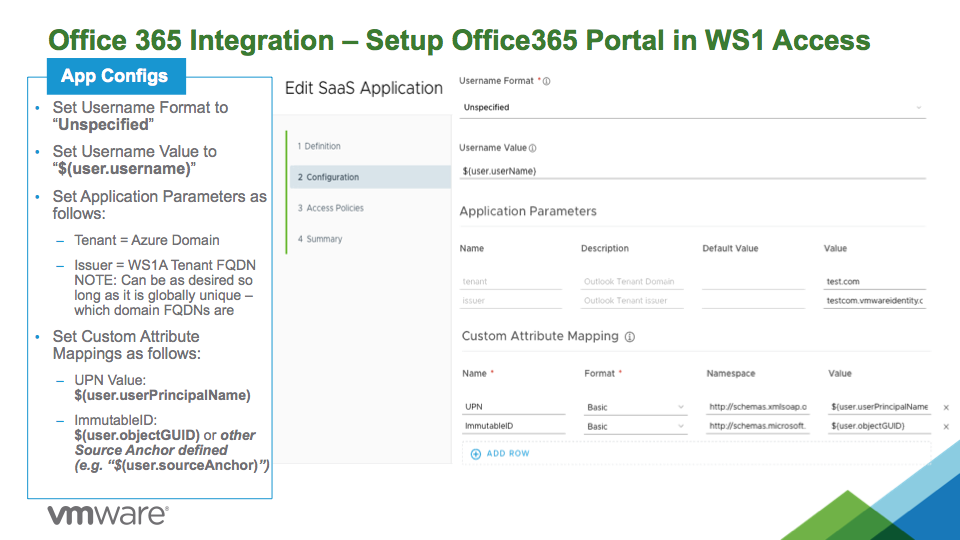Click the Username Format info icon
The width and height of the screenshot is (960, 540).
(546, 81)
